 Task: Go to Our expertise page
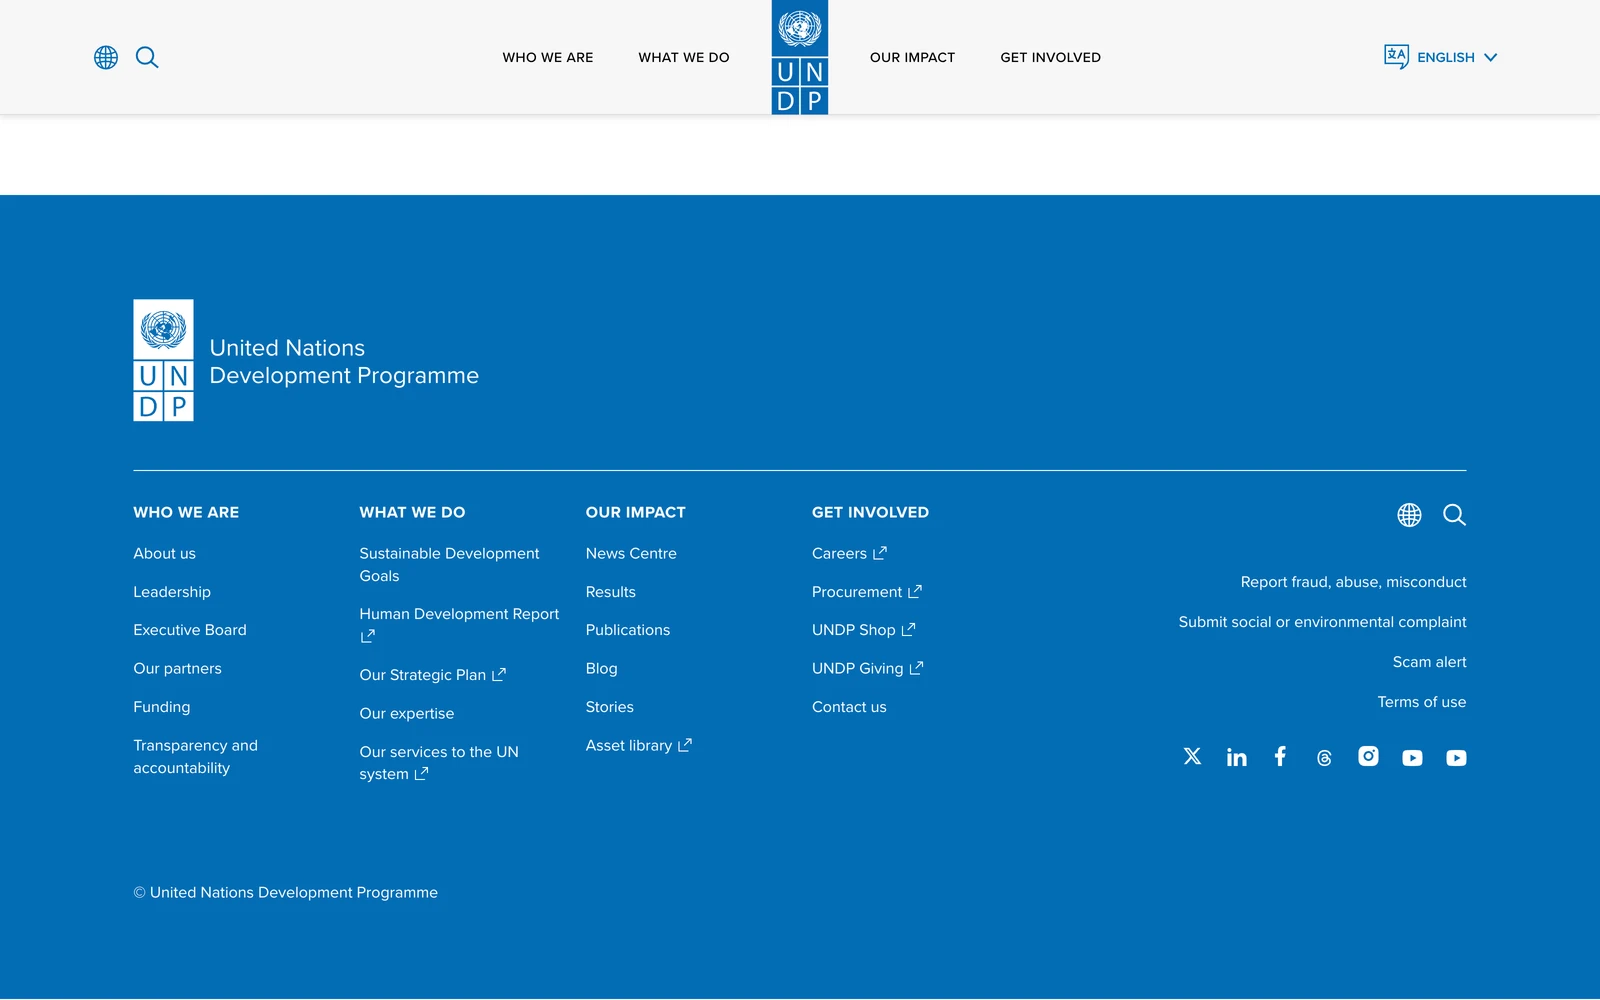click(x=406, y=713)
